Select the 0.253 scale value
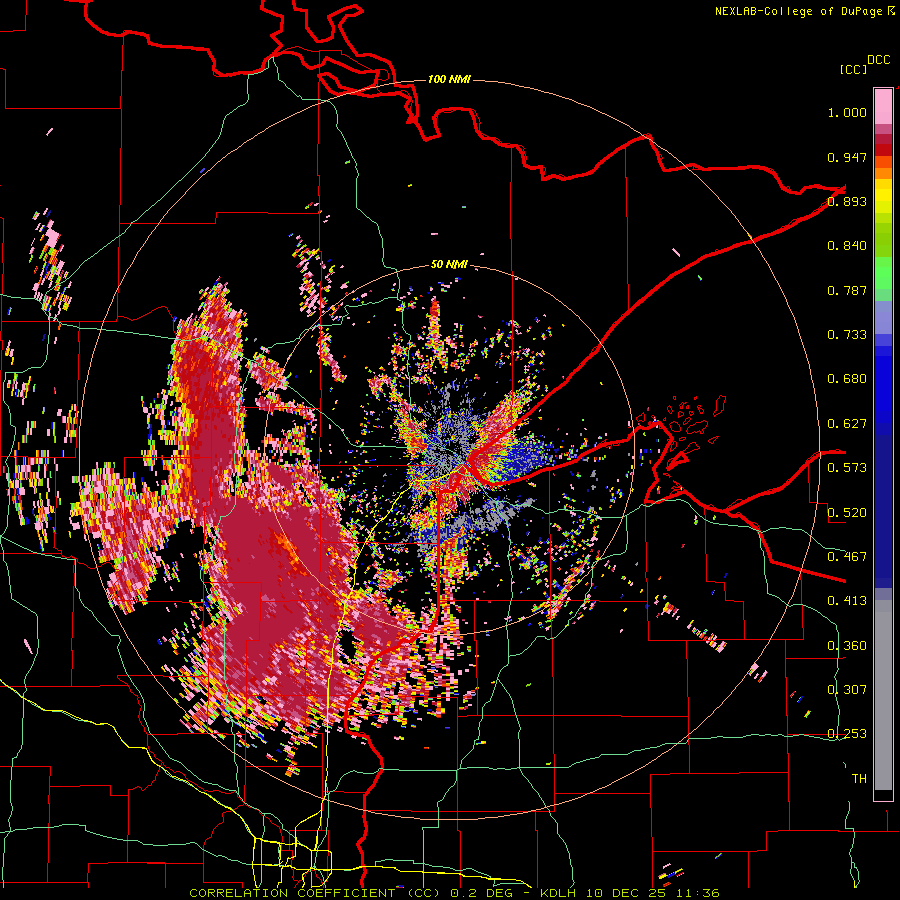 point(847,734)
